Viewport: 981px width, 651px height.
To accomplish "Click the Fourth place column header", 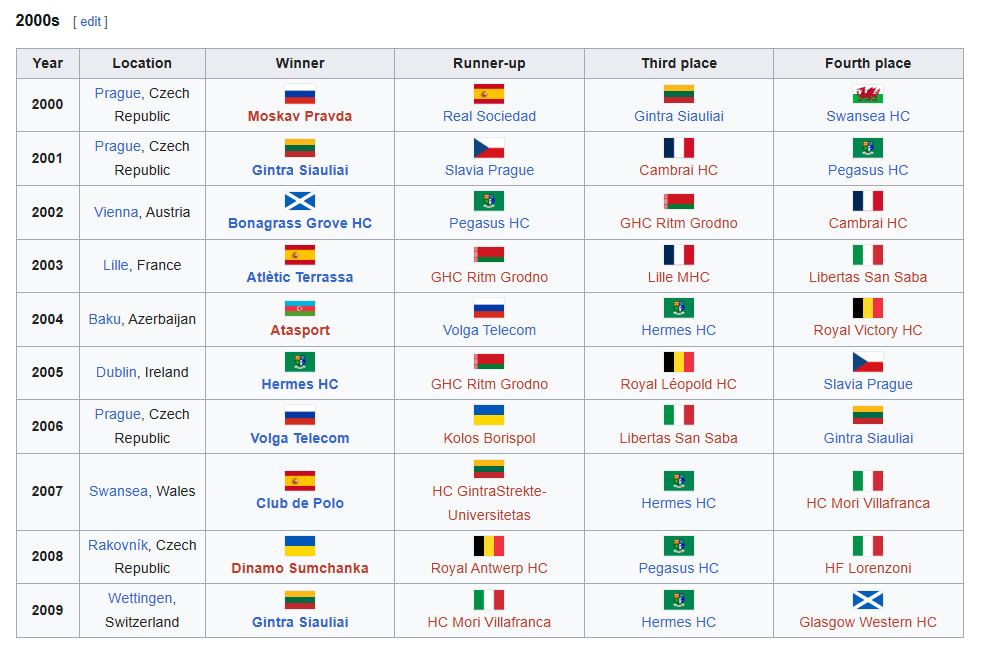I will coord(868,63).
